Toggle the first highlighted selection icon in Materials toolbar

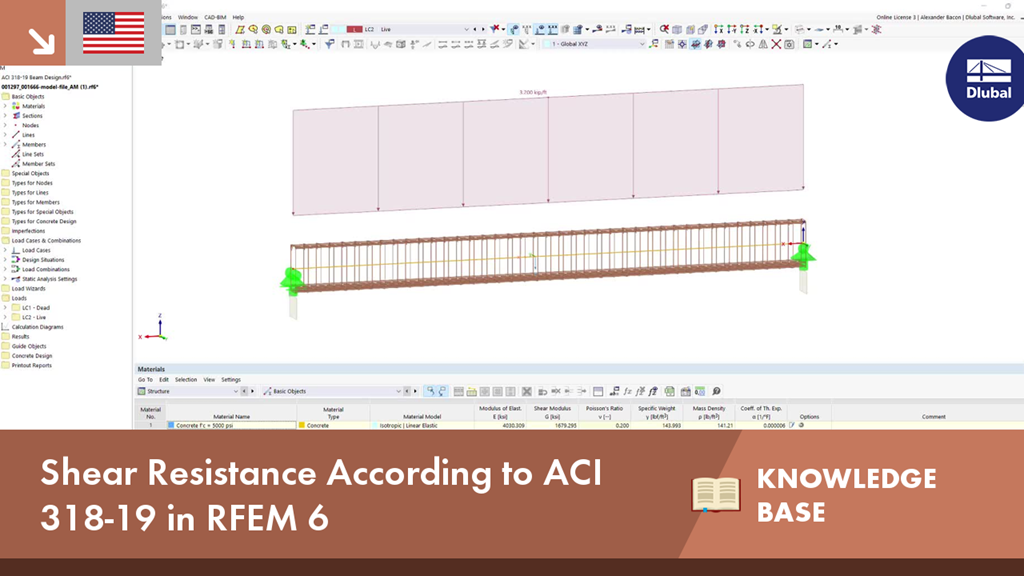tap(430, 391)
